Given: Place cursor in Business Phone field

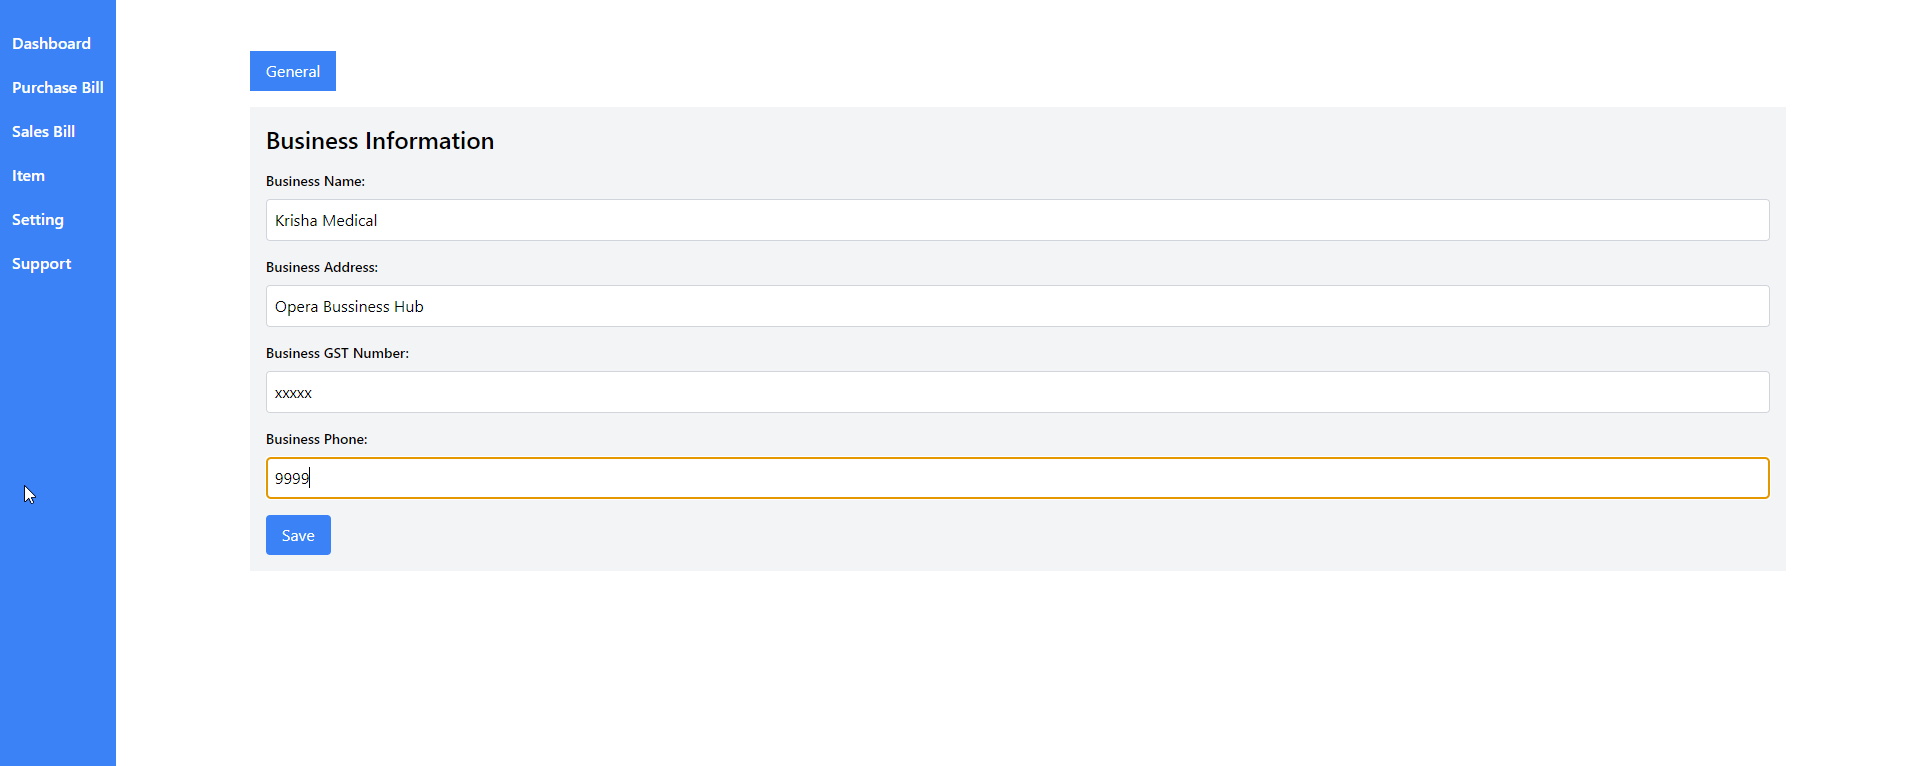Looking at the screenshot, I should pos(1016,478).
